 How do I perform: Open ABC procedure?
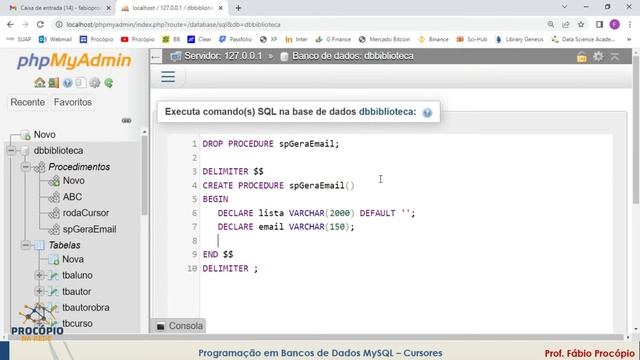pos(72,197)
